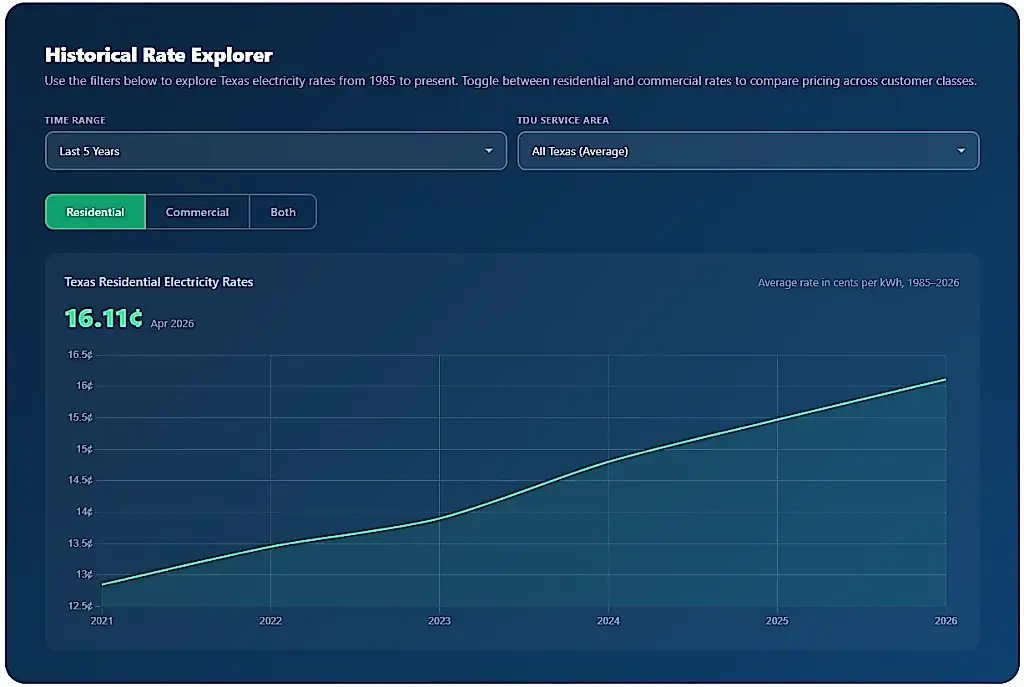Click the 16.11¢ current rate value
Image resolution: width=1024 pixels, height=687 pixels.
pos(103,318)
